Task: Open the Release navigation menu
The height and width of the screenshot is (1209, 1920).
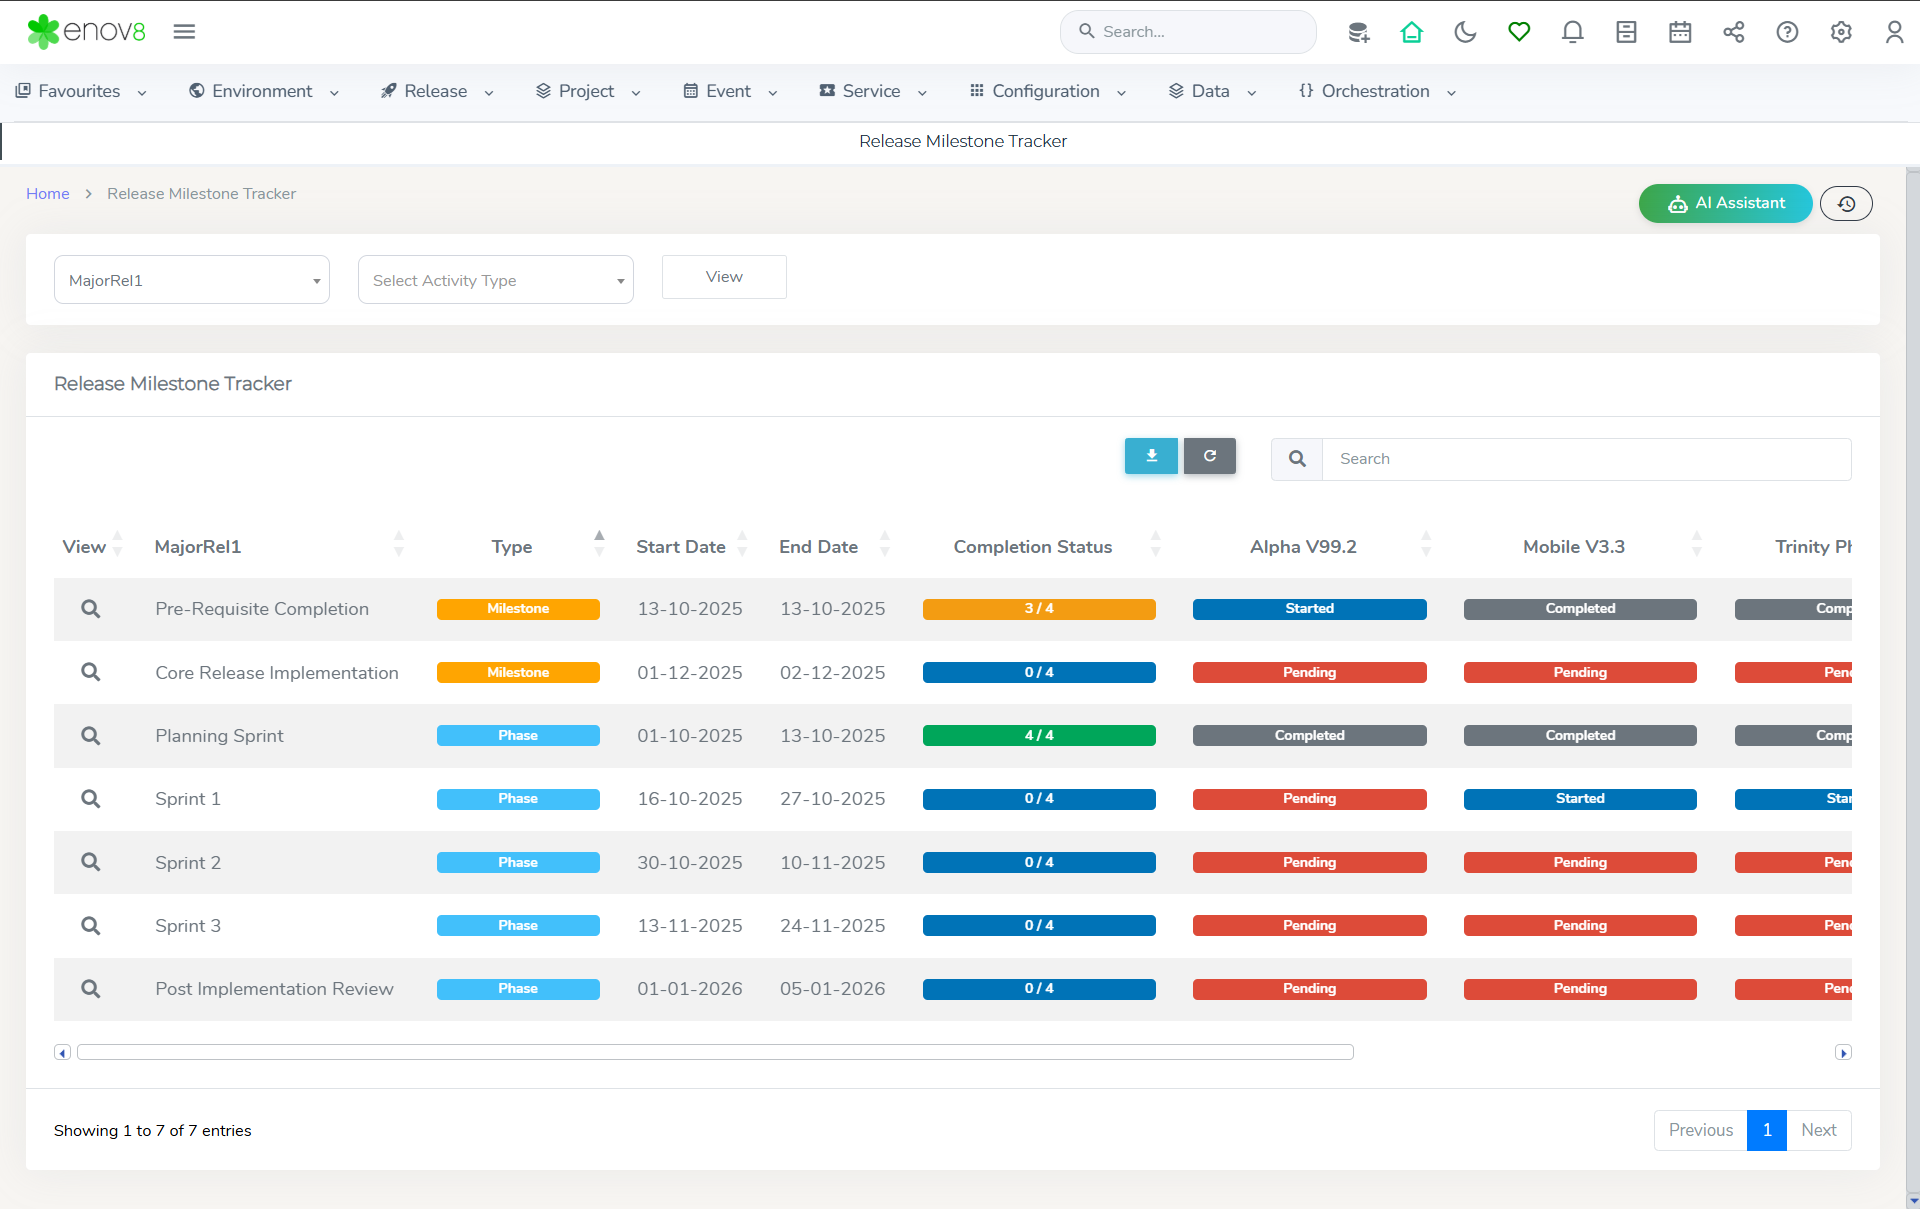Action: (x=436, y=91)
